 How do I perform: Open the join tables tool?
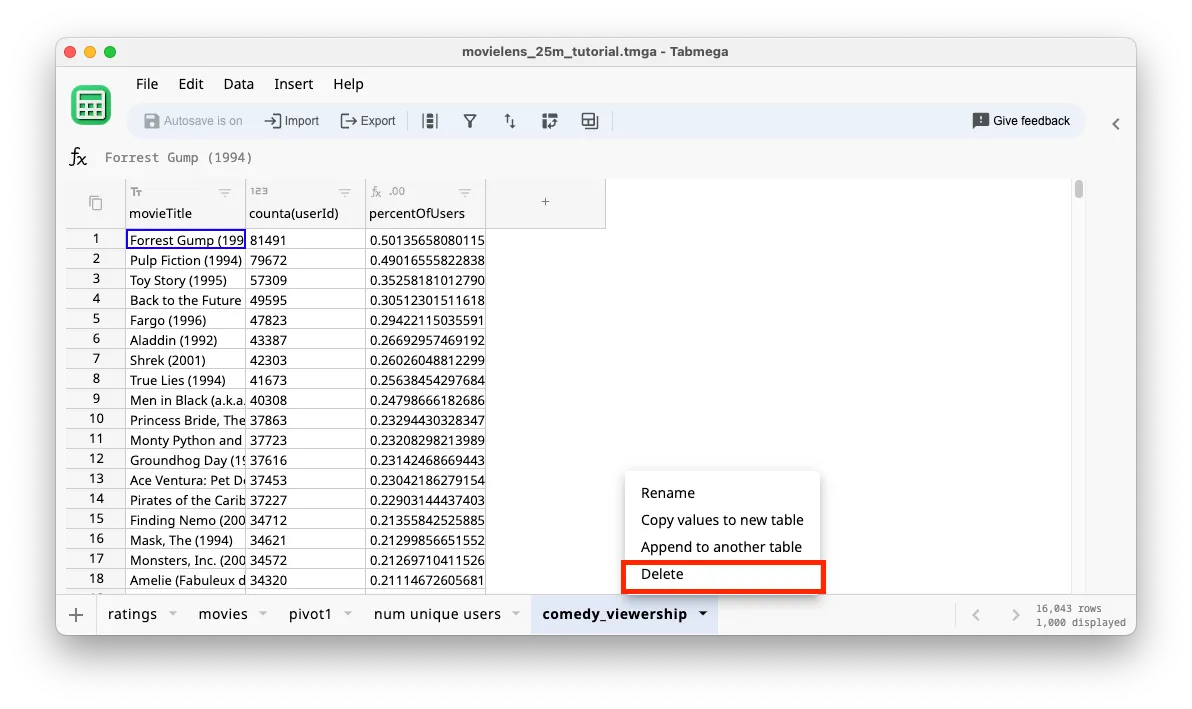pos(589,120)
